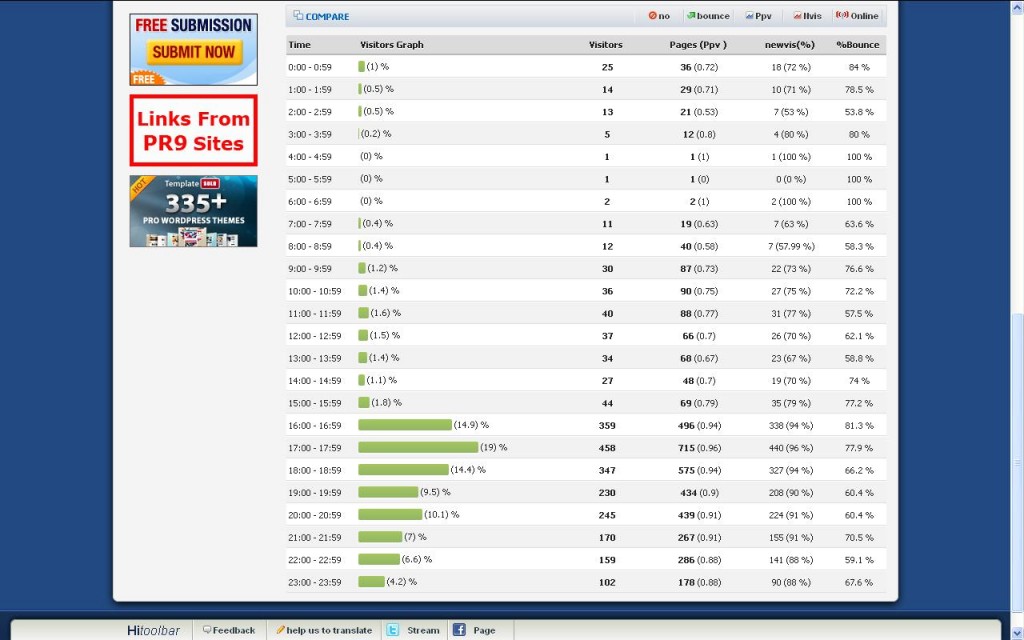Select the 23:00 - 23:59 time cell
The width and height of the screenshot is (1024, 640).
coord(314,583)
